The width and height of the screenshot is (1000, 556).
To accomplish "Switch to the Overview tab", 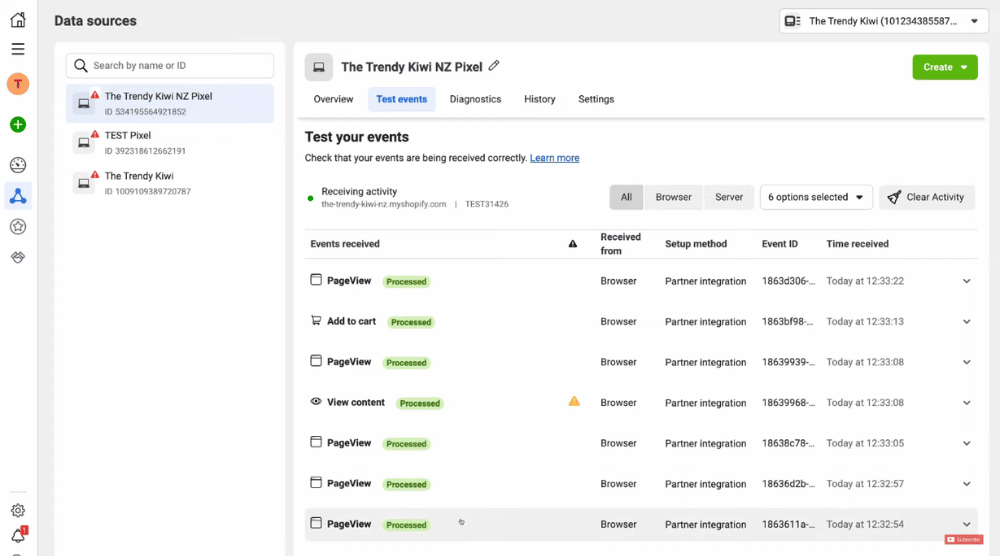I will 333,99.
